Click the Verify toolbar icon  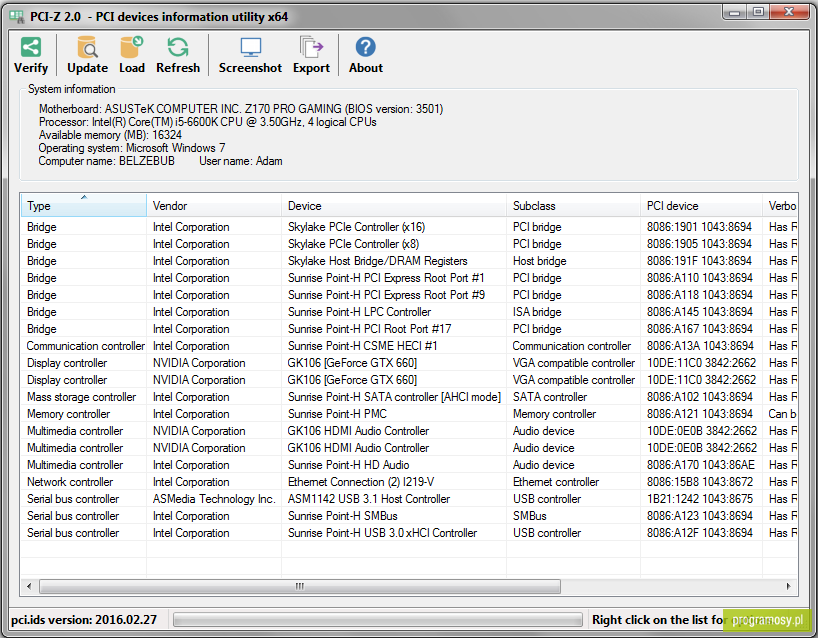[31, 55]
